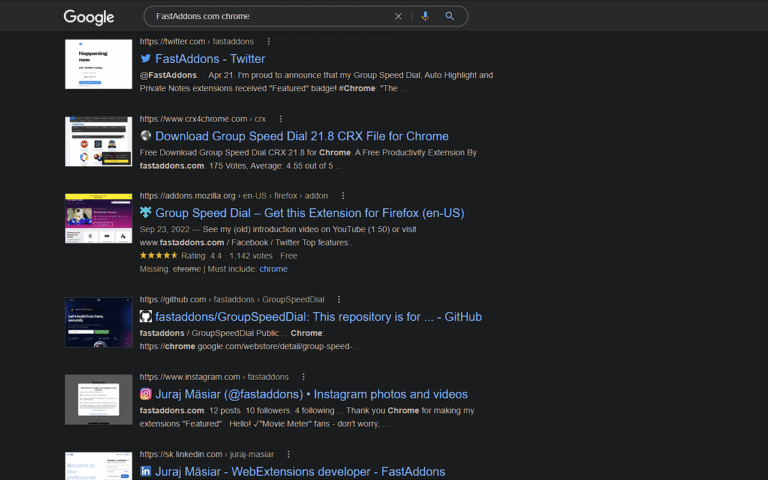
Task: Click the magnifying glass search icon
Action: (x=450, y=16)
